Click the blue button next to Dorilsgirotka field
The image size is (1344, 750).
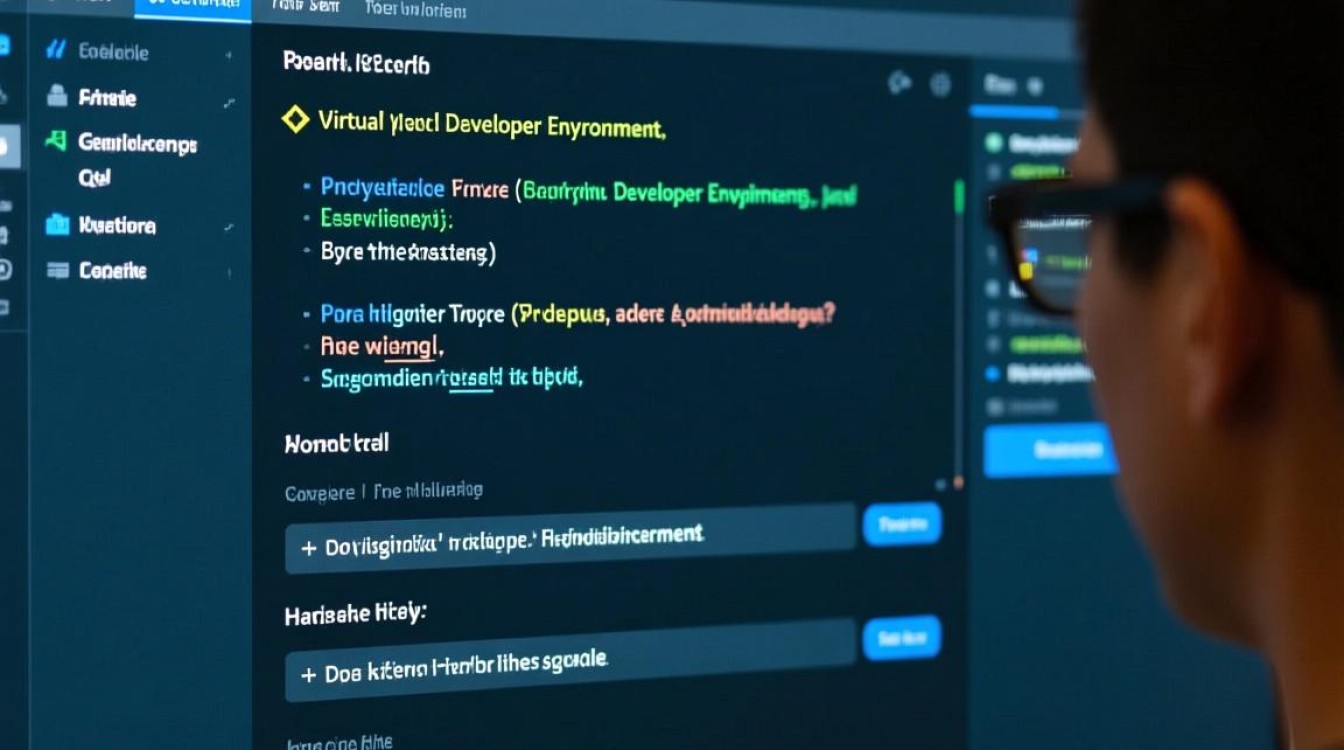[901, 524]
